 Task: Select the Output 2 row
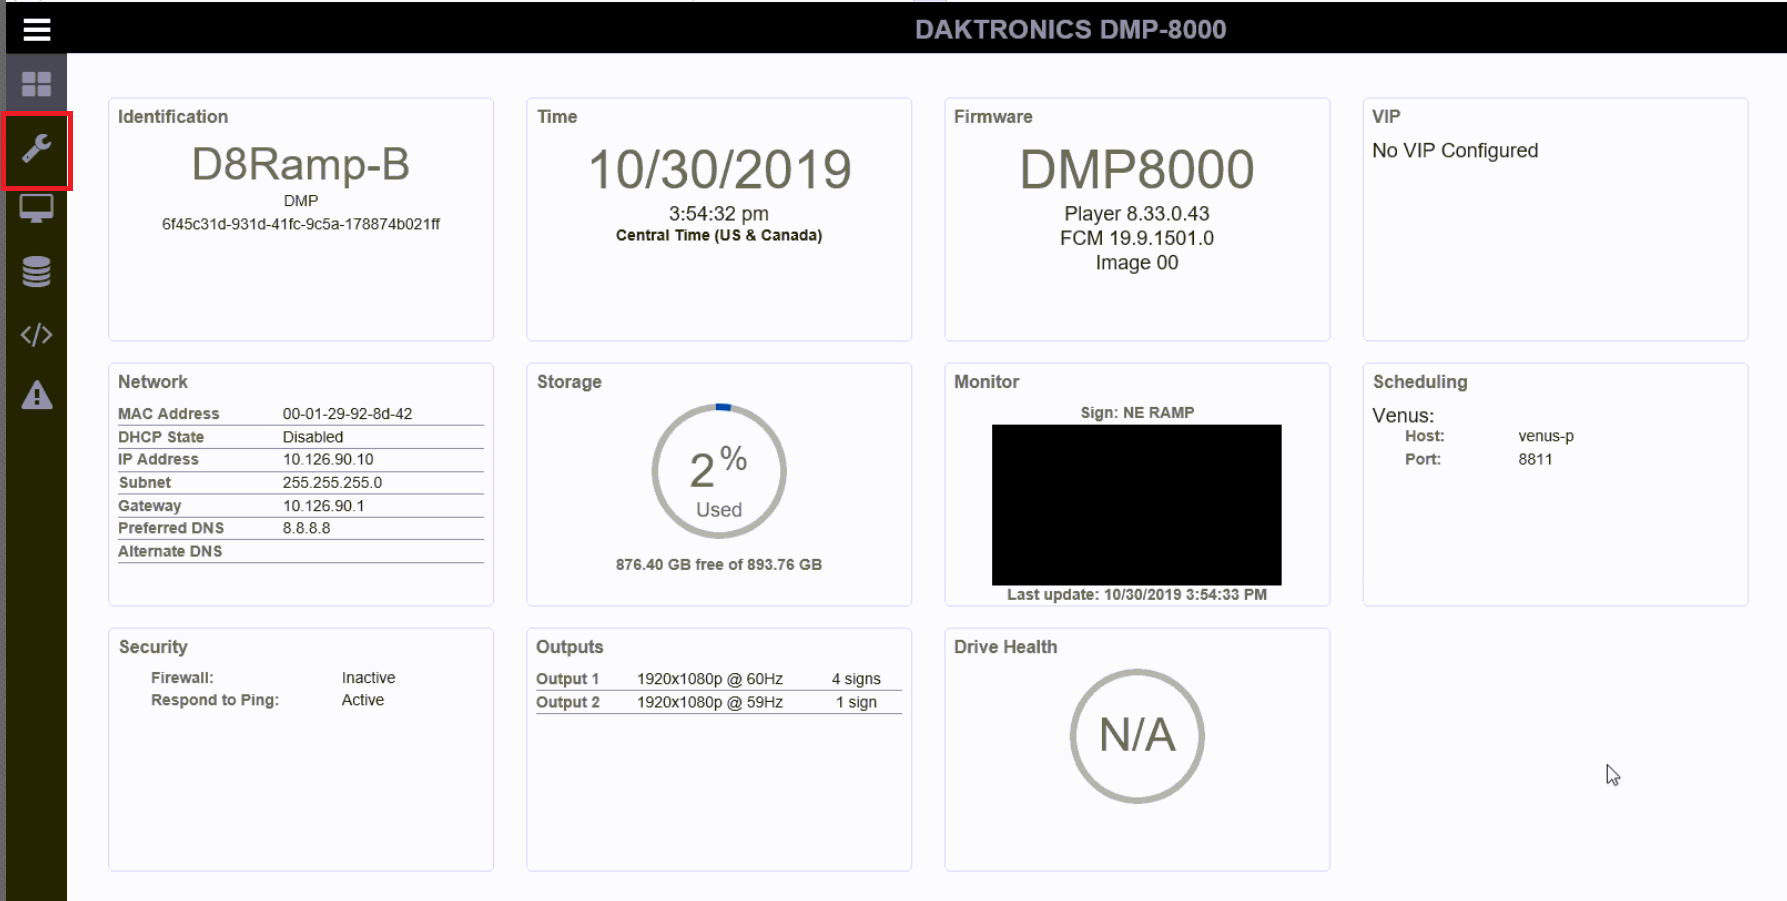tap(718, 702)
